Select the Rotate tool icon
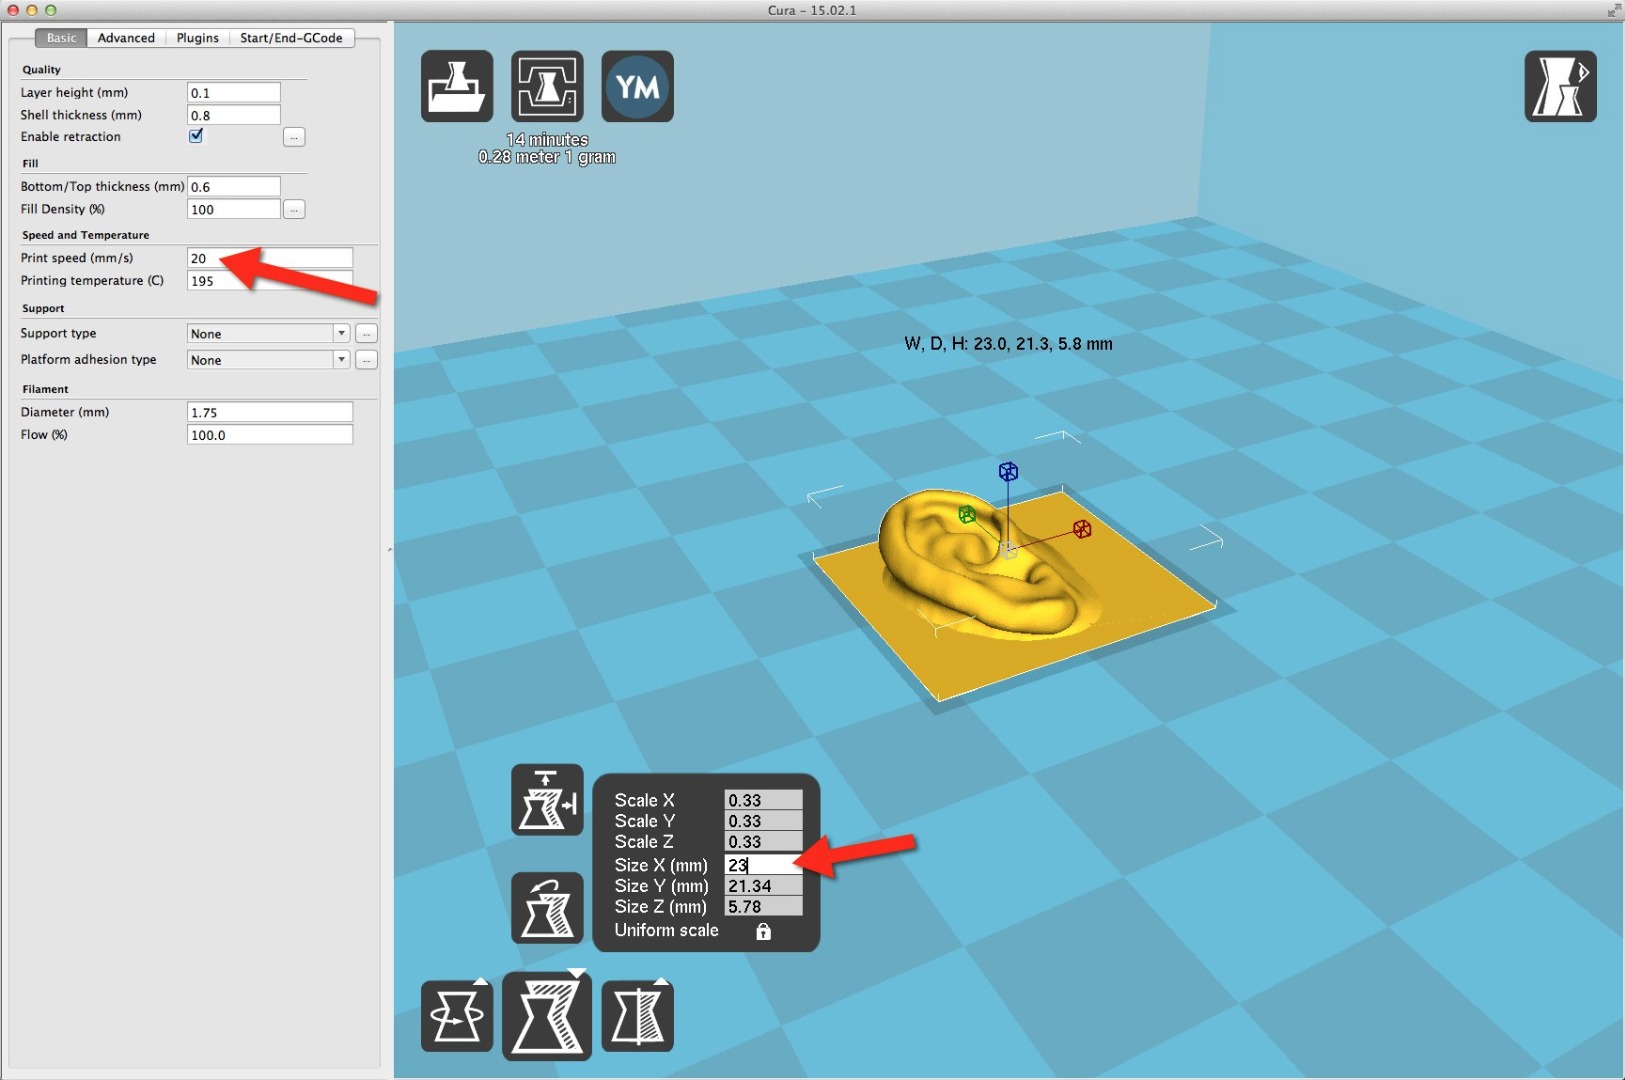Screen dimensions: 1625x1080 457,1016
